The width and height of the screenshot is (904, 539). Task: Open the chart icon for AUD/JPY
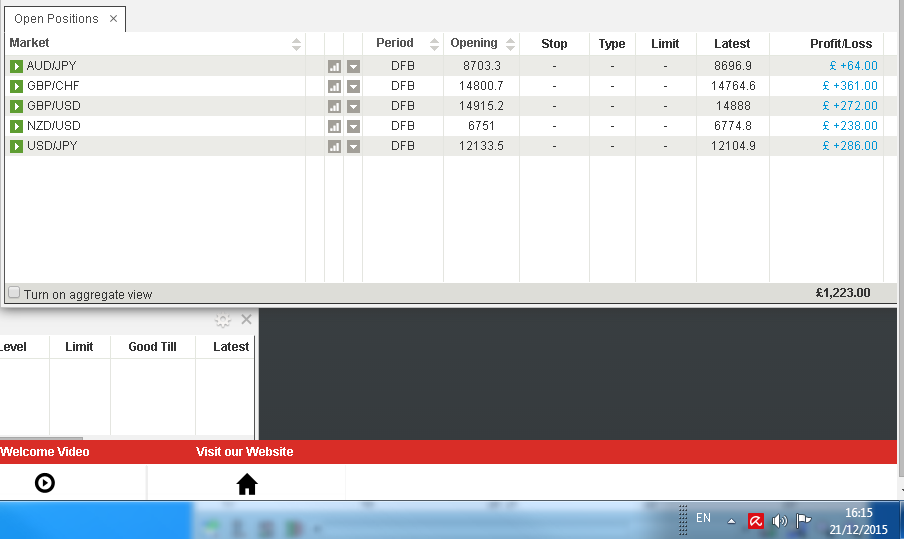(x=334, y=66)
